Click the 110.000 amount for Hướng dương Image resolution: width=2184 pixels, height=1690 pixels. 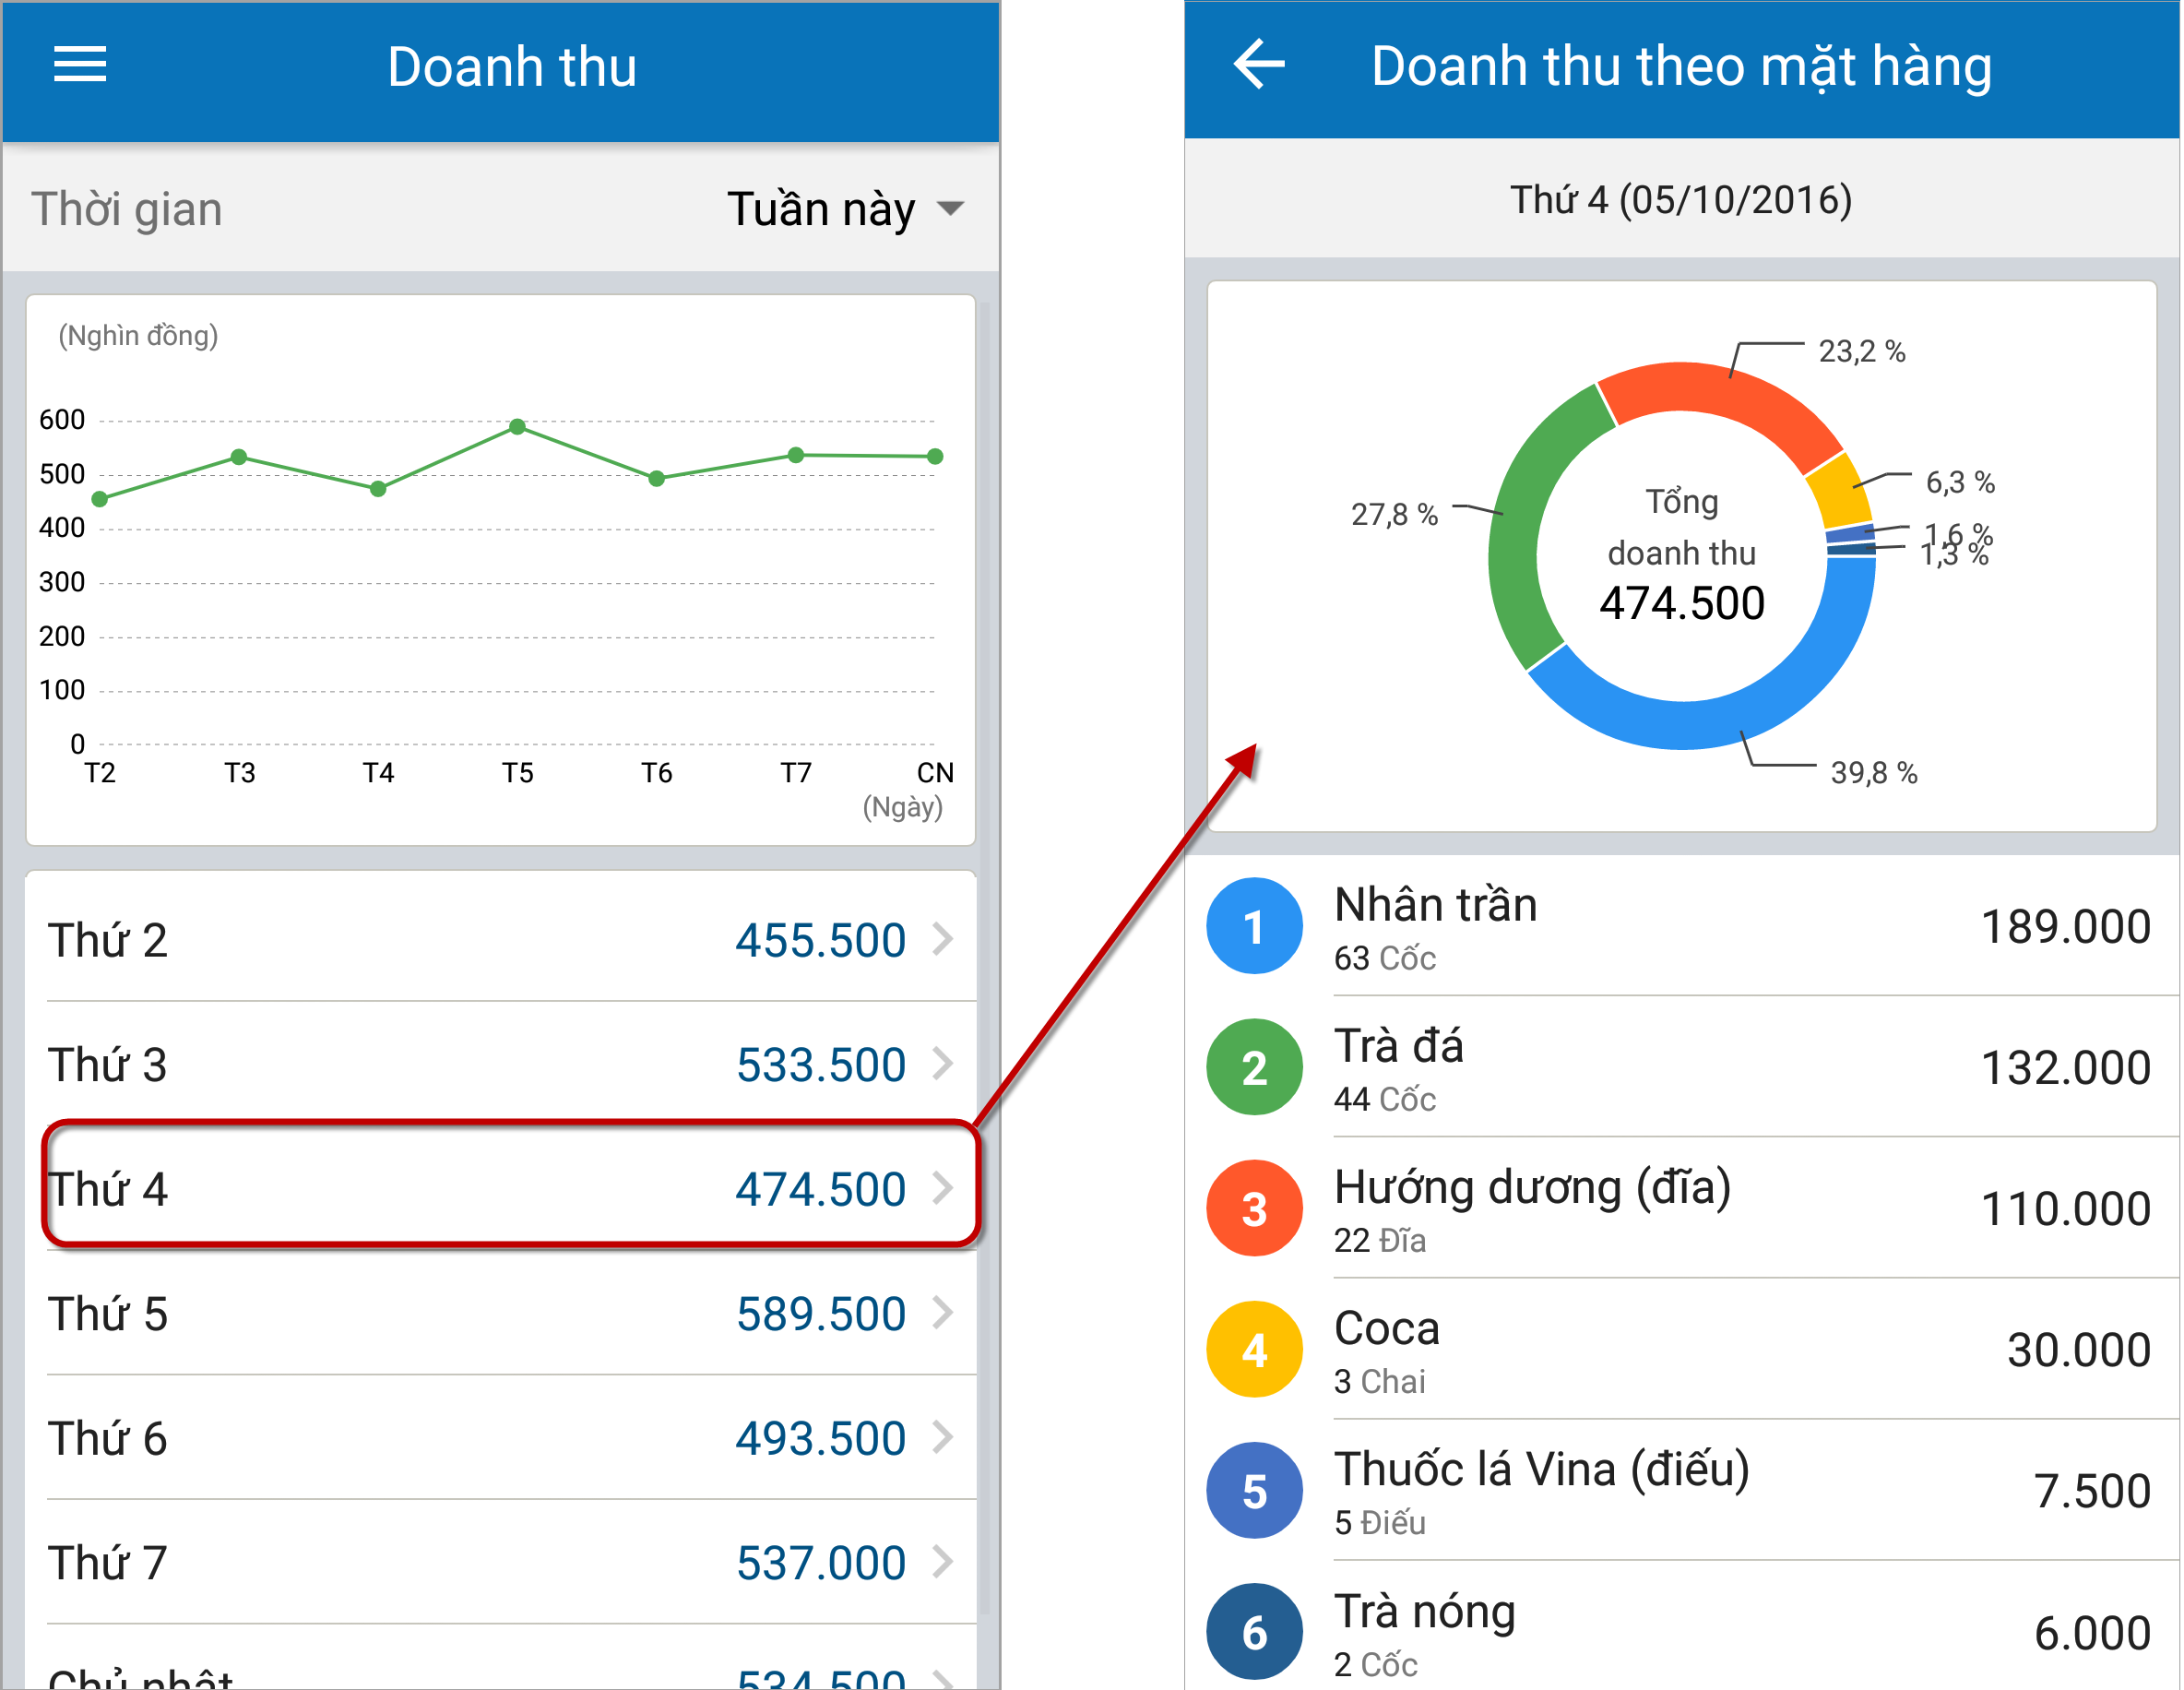tap(2066, 1209)
